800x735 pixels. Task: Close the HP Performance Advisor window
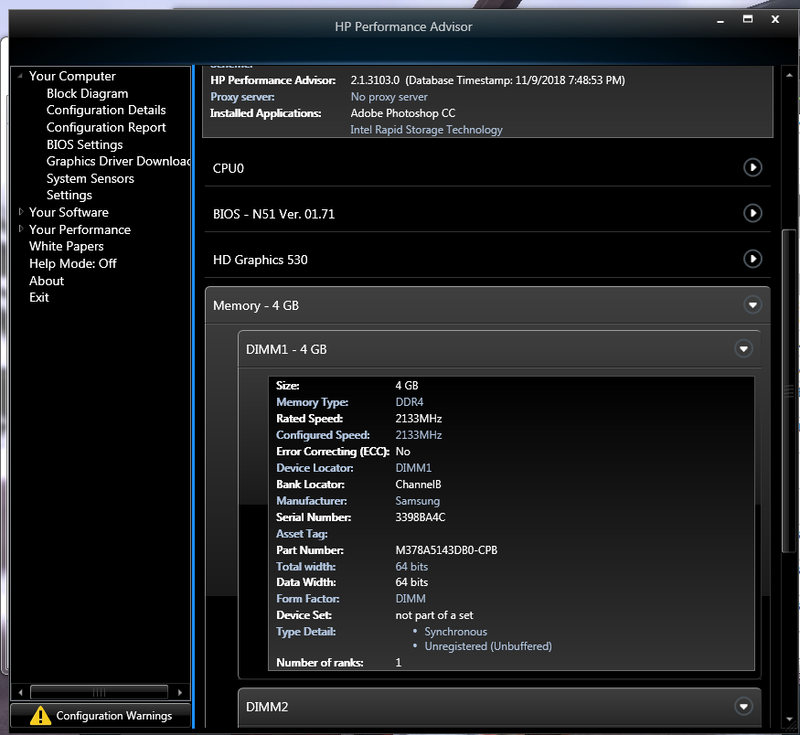tap(775, 19)
